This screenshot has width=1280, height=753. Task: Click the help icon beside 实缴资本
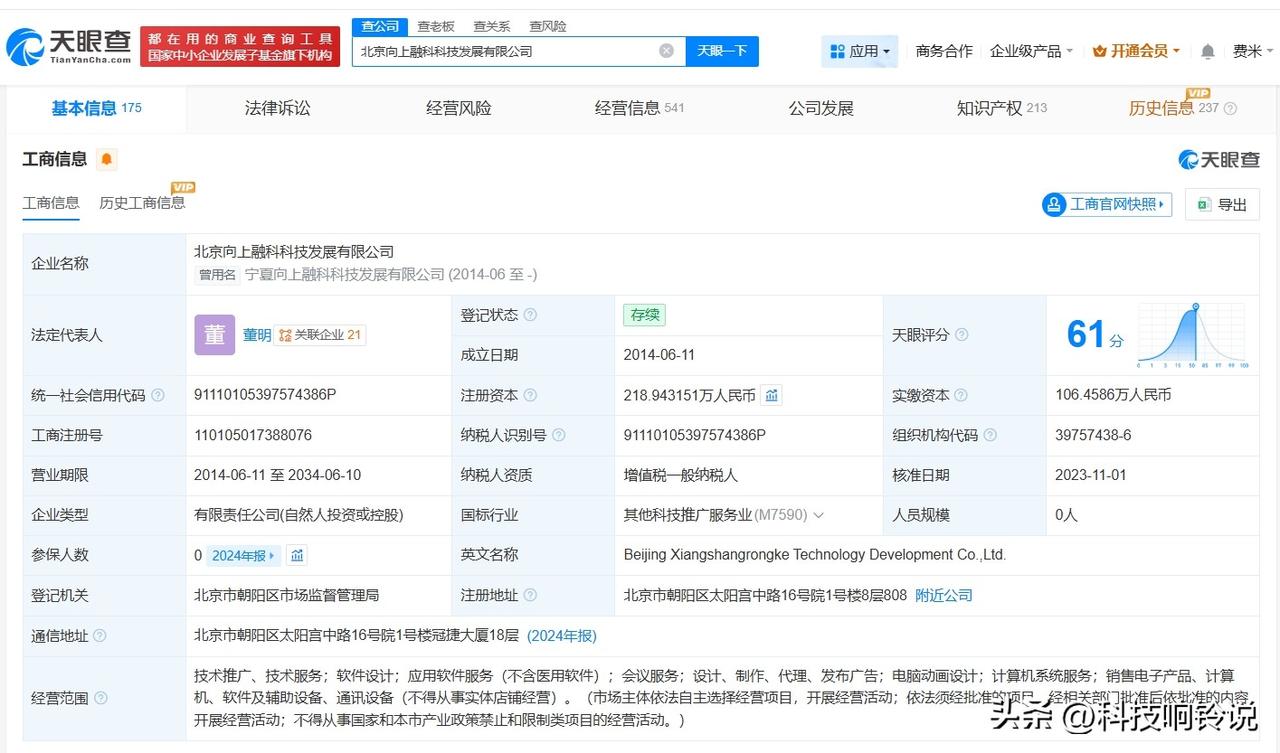[x=961, y=396]
